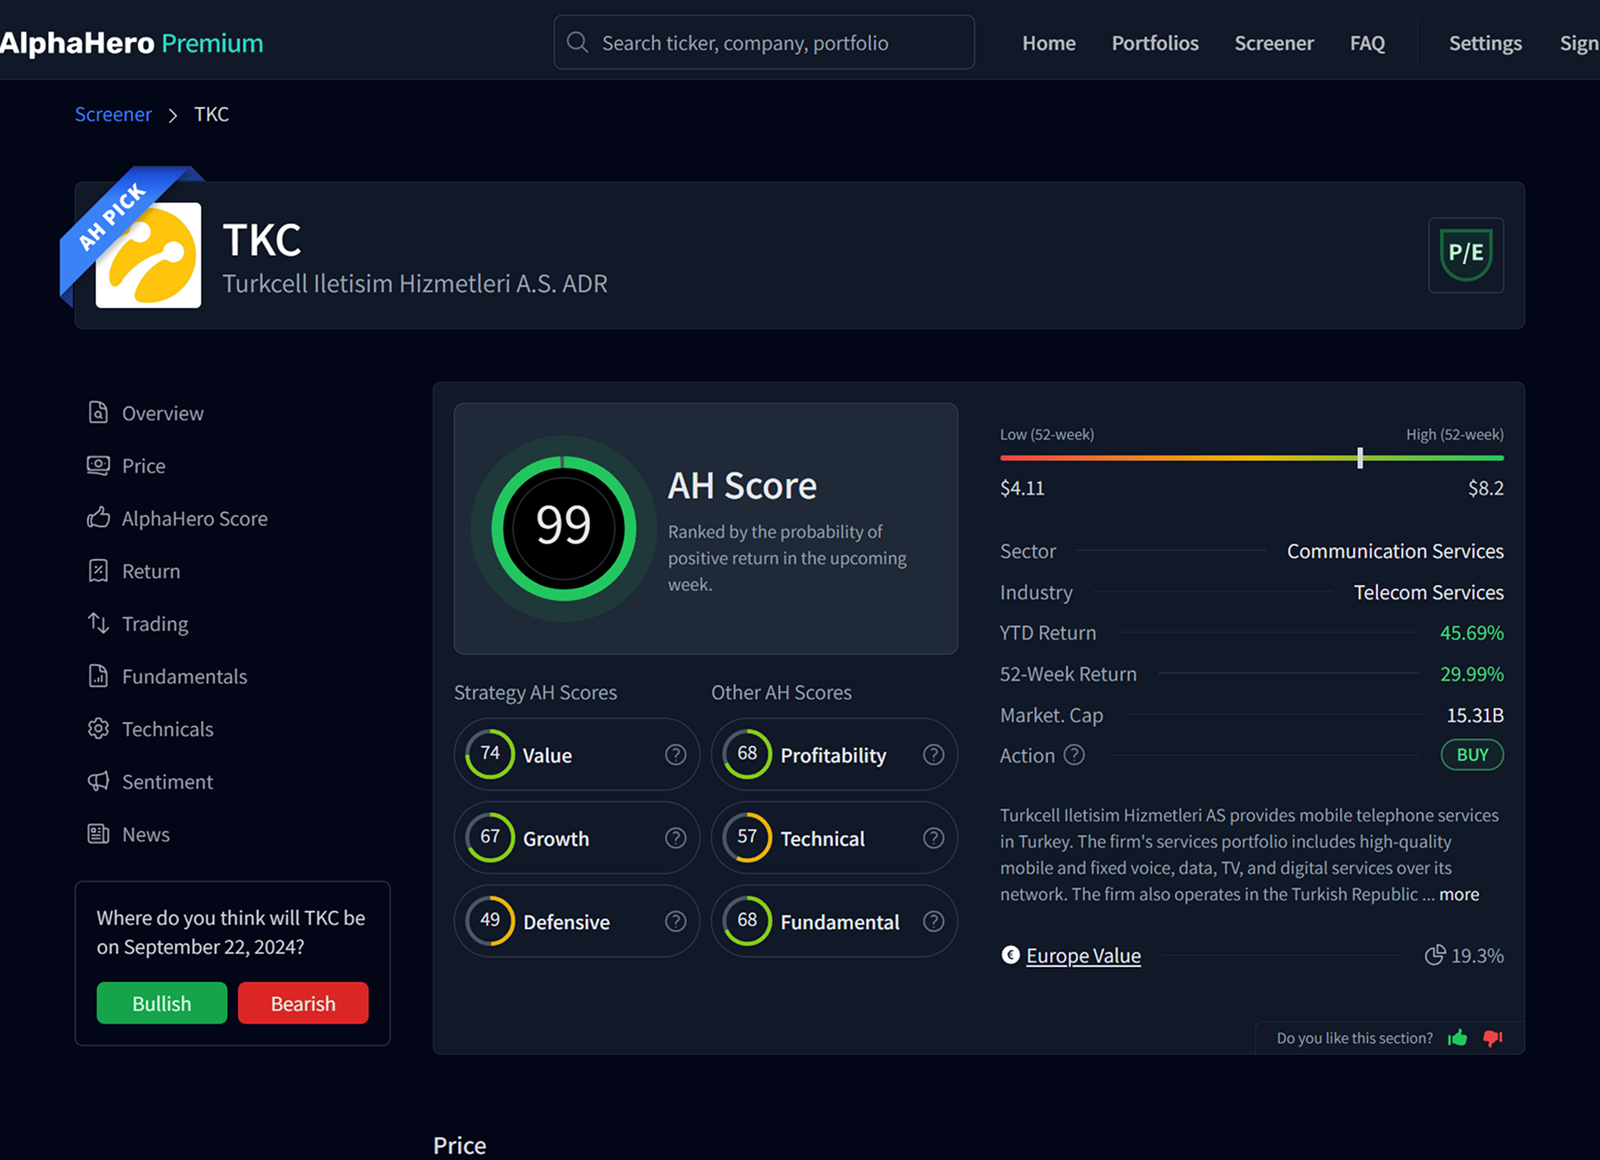Click the Trading arrows icon
The height and width of the screenshot is (1160, 1600).
click(x=98, y=623)
